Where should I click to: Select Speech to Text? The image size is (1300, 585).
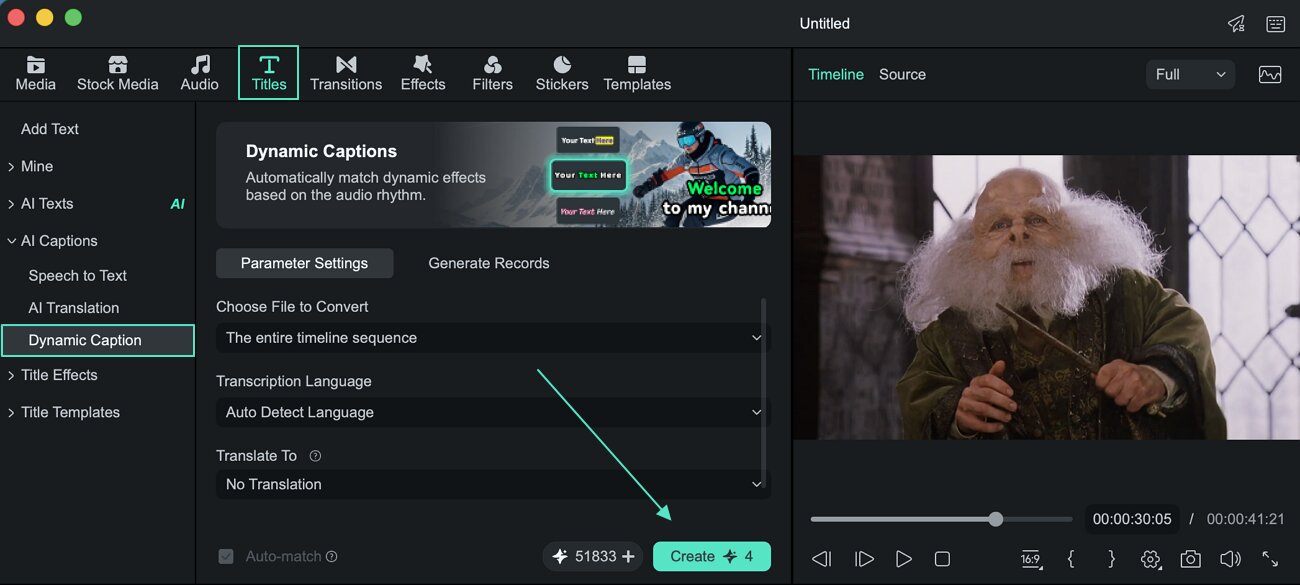coord(78,276)
